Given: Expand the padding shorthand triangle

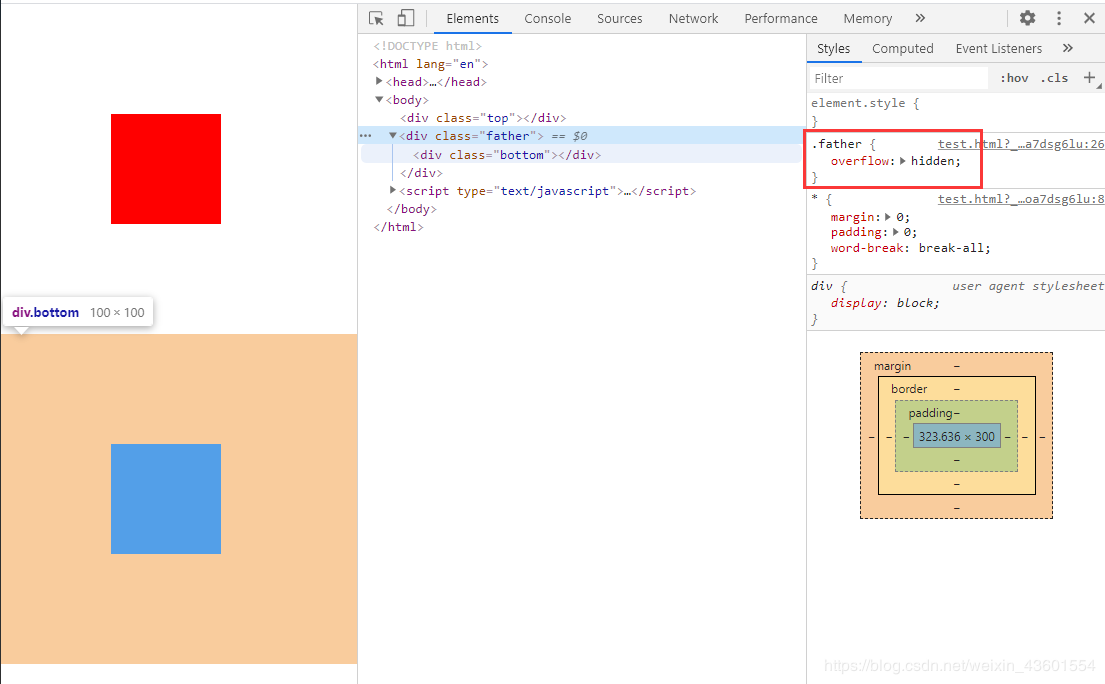Looking at the screenshot, I should coord(896,232).
